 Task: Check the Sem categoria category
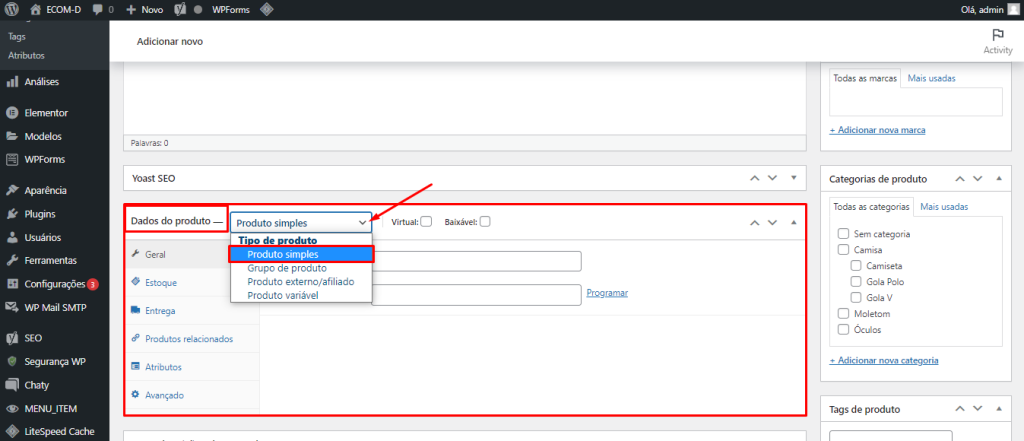click(x=843, y=233)
